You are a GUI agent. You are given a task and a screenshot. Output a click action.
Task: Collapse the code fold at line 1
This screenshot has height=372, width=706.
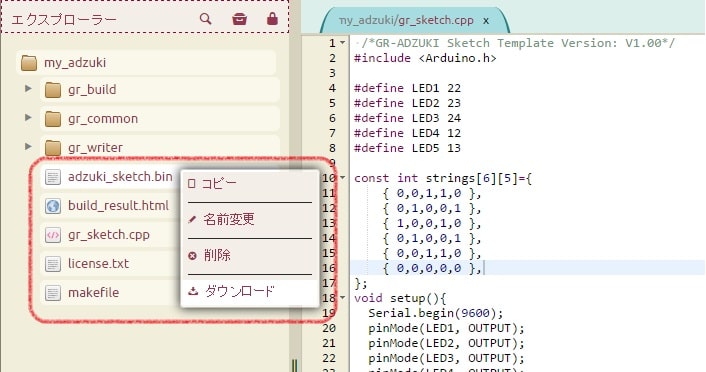pyautogui.click(x=343, y=43)
